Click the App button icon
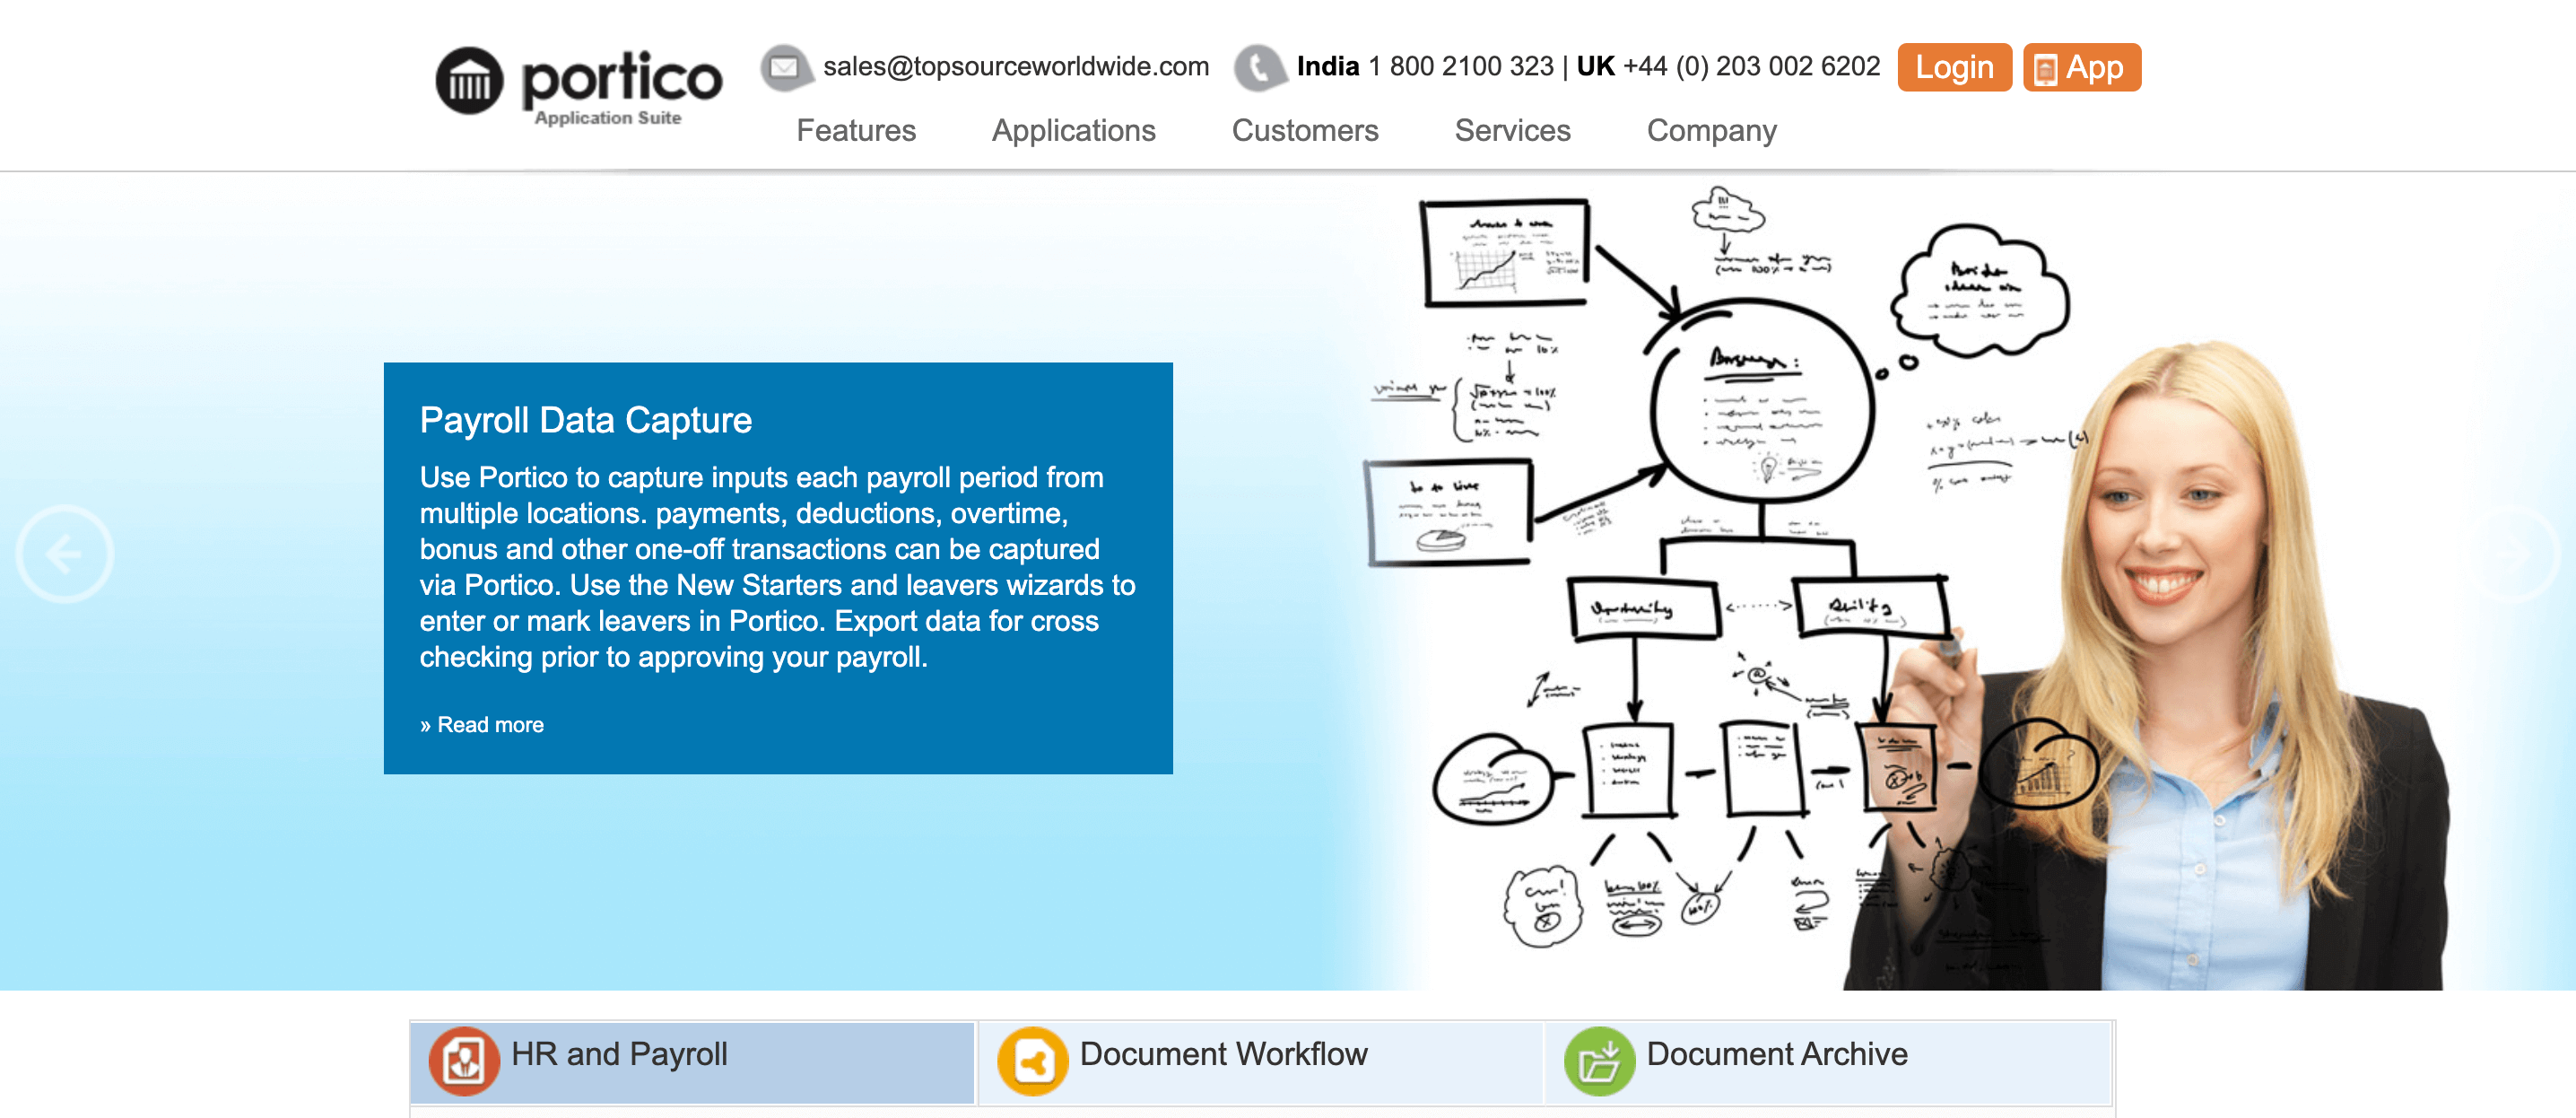Screen dimensions: 2576x1118 pos(2049,67)
